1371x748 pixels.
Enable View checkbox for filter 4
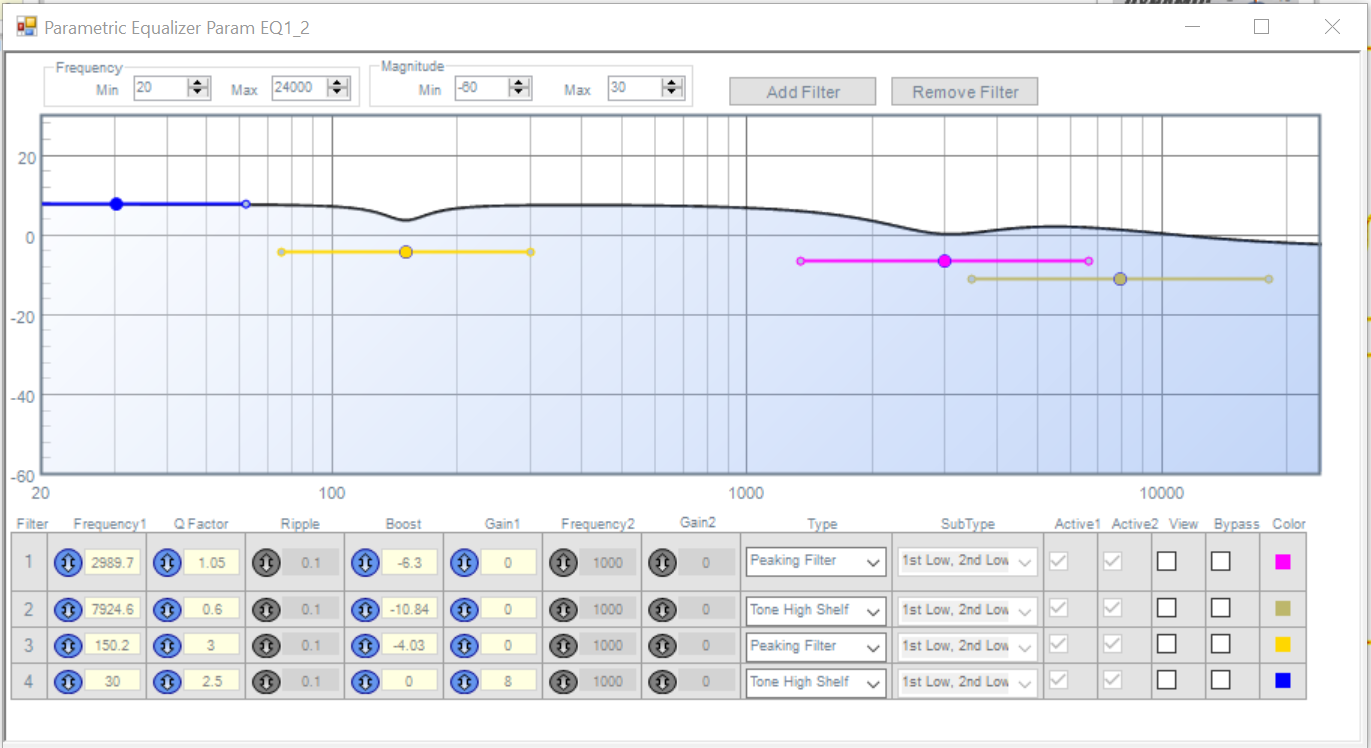(1167, 681)
